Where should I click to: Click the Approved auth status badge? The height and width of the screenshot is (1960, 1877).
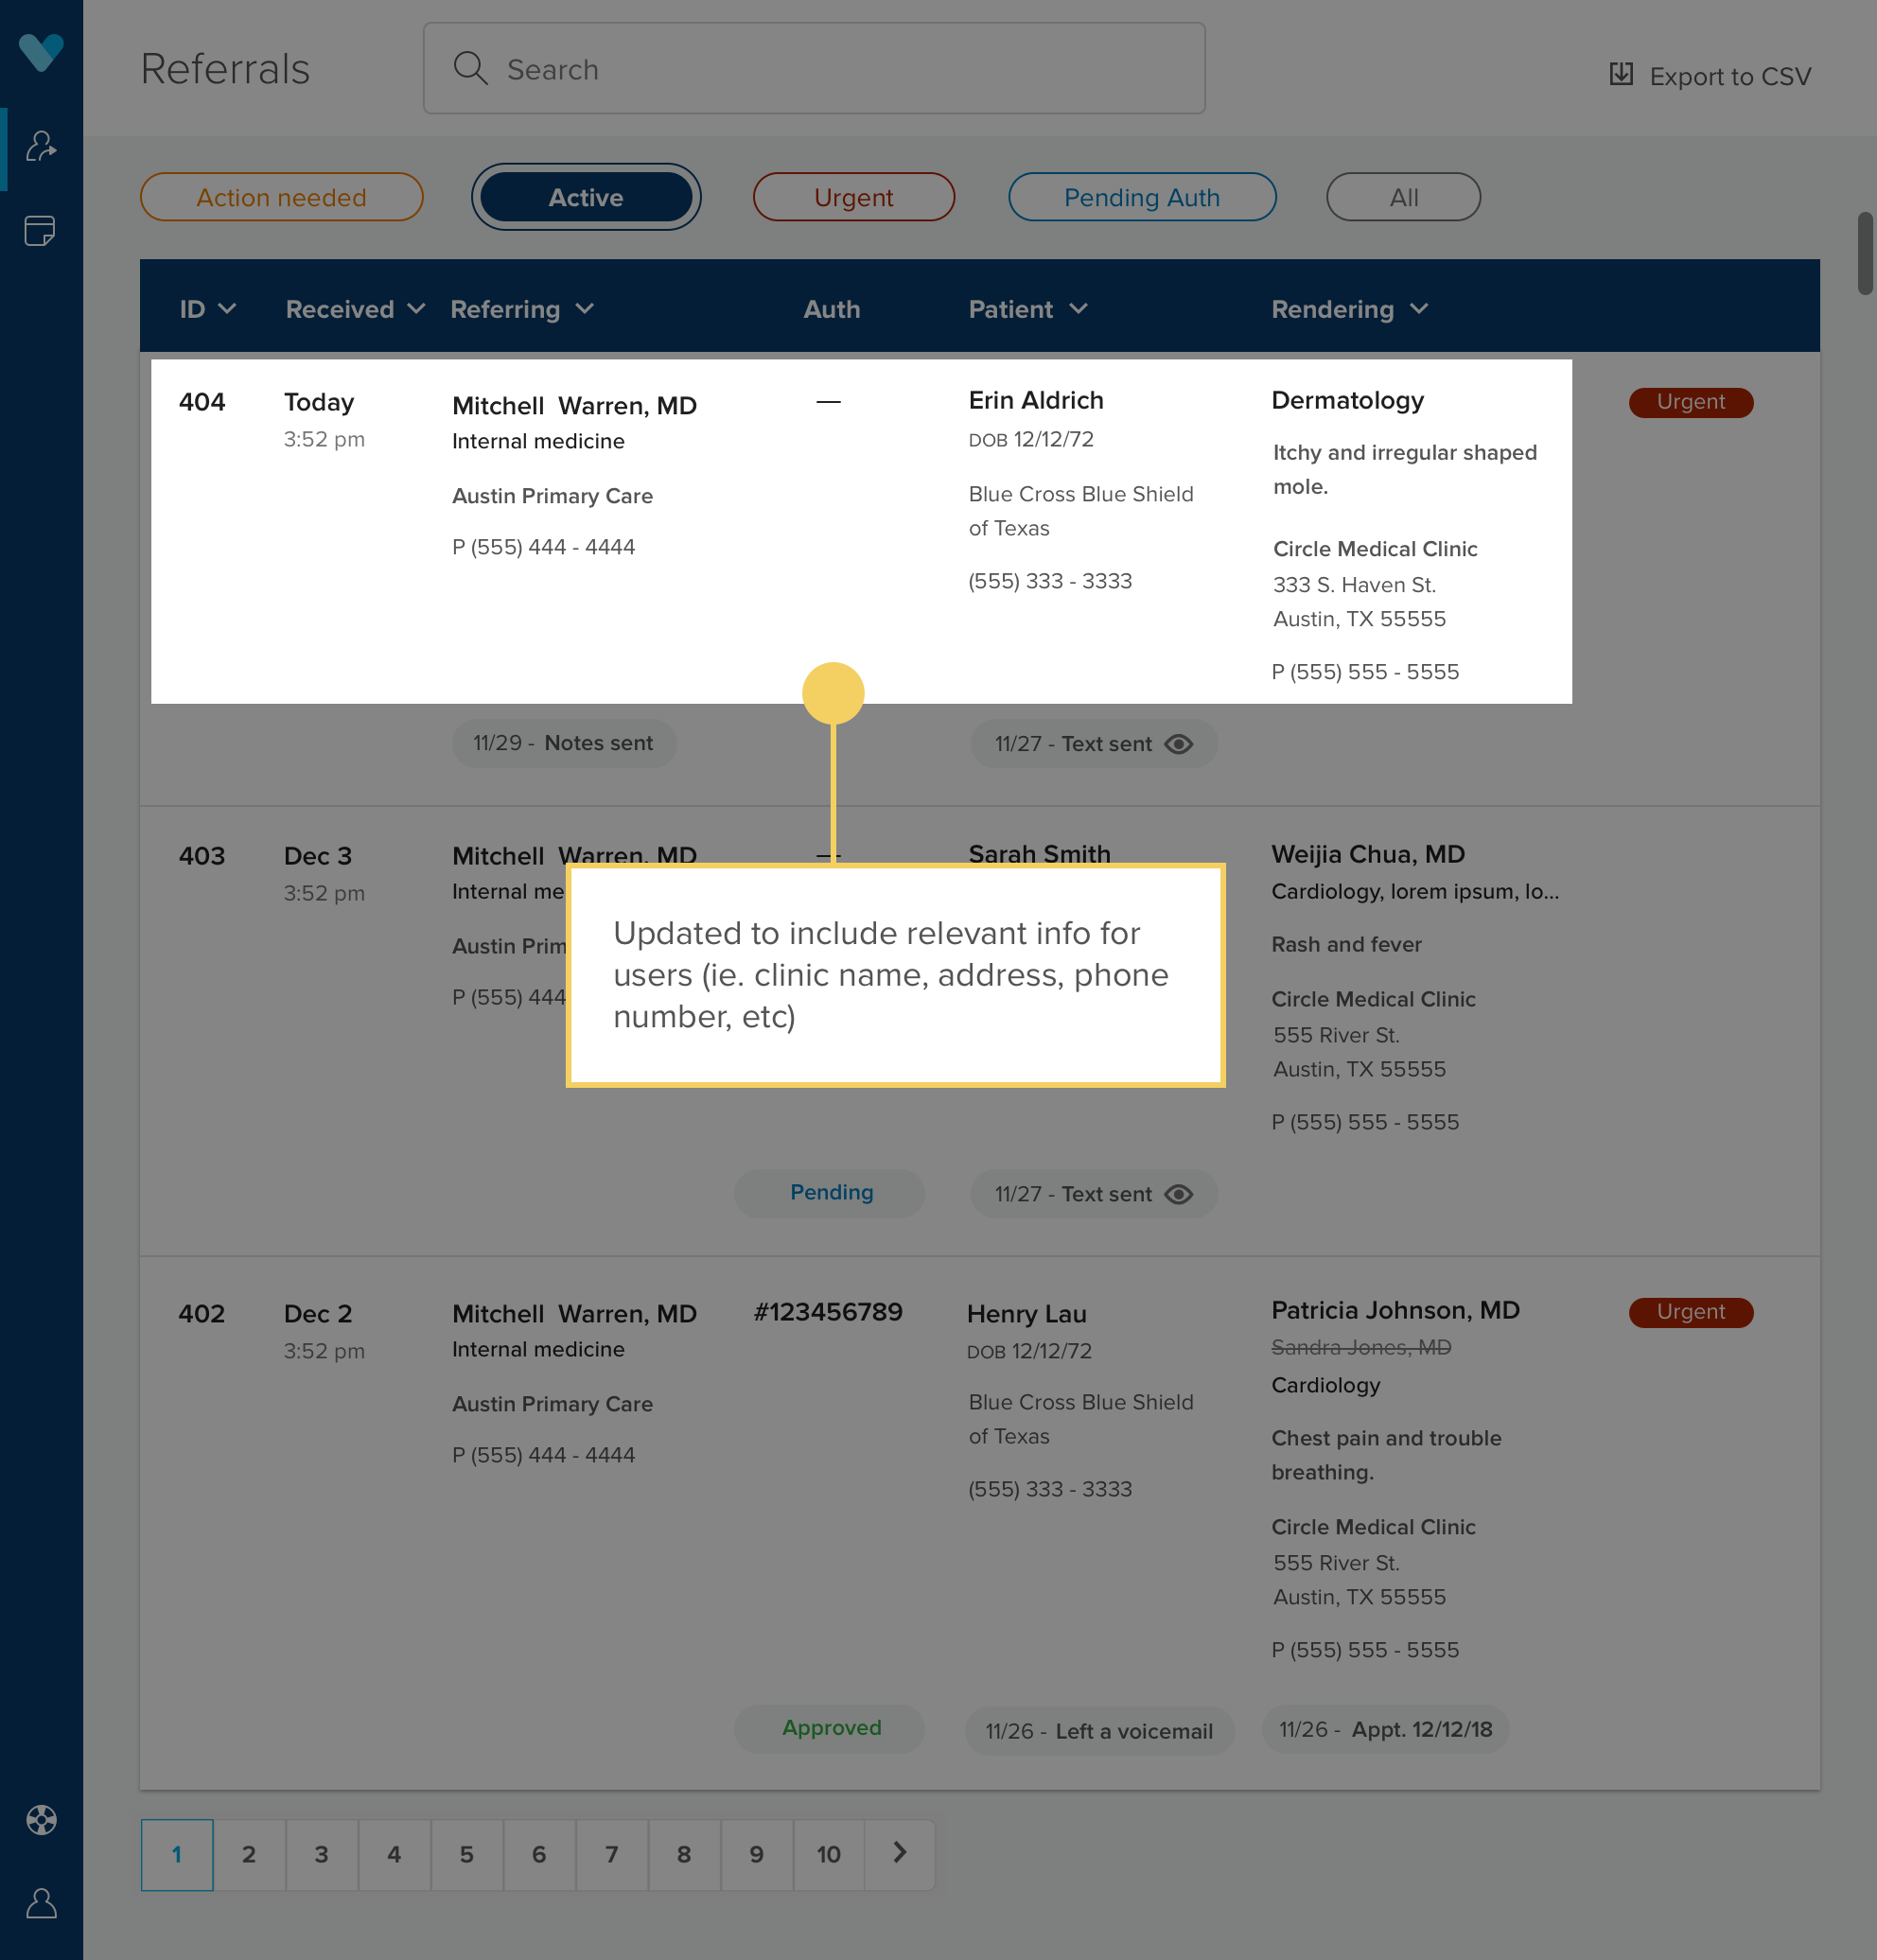tap(830, 1728)
